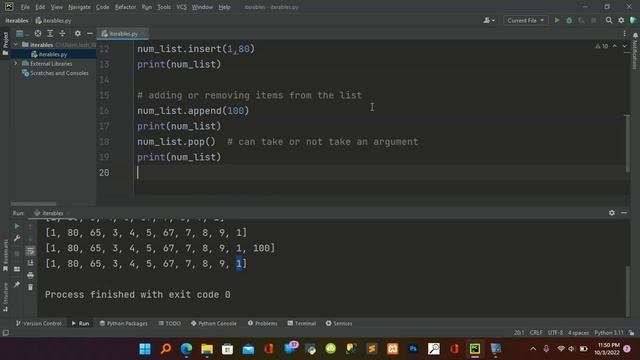Hide the Project tool window with minus icon

[90, 33]
